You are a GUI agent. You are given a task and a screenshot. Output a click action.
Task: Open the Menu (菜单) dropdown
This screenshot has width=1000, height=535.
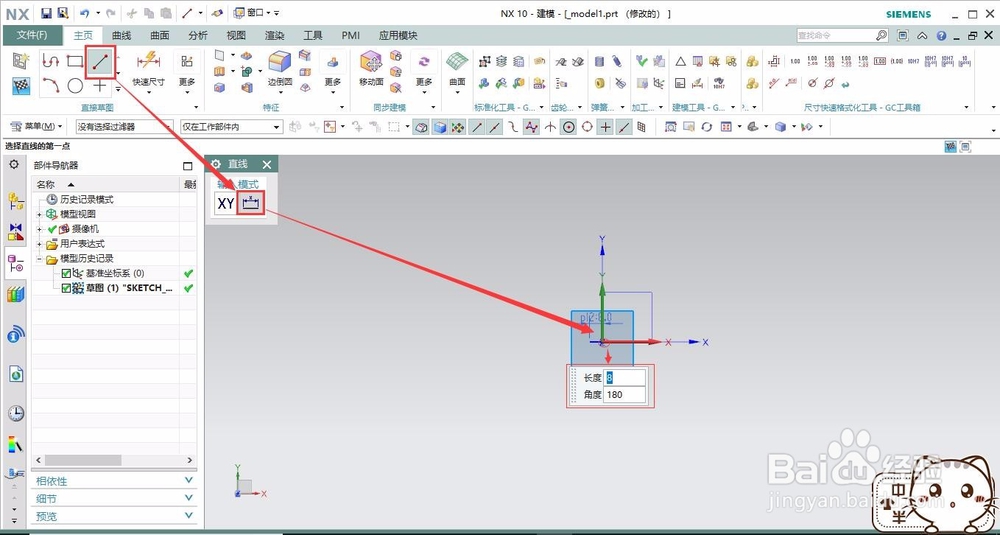pos(37,126)
